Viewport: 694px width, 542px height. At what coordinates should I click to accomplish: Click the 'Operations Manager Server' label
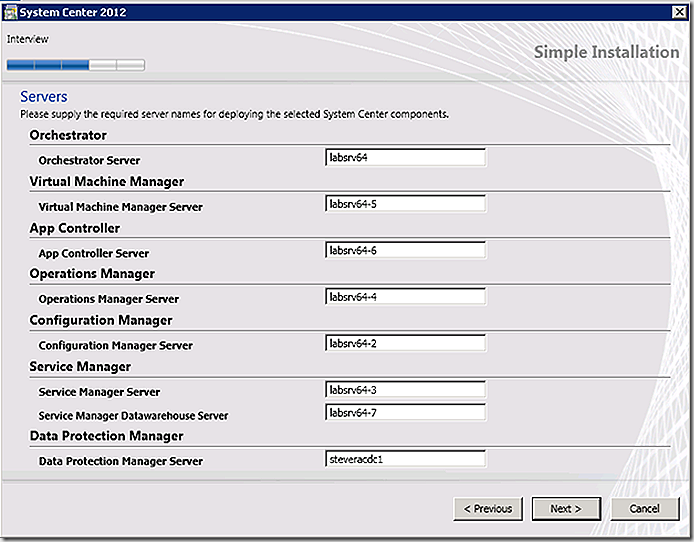coord(109,299)
